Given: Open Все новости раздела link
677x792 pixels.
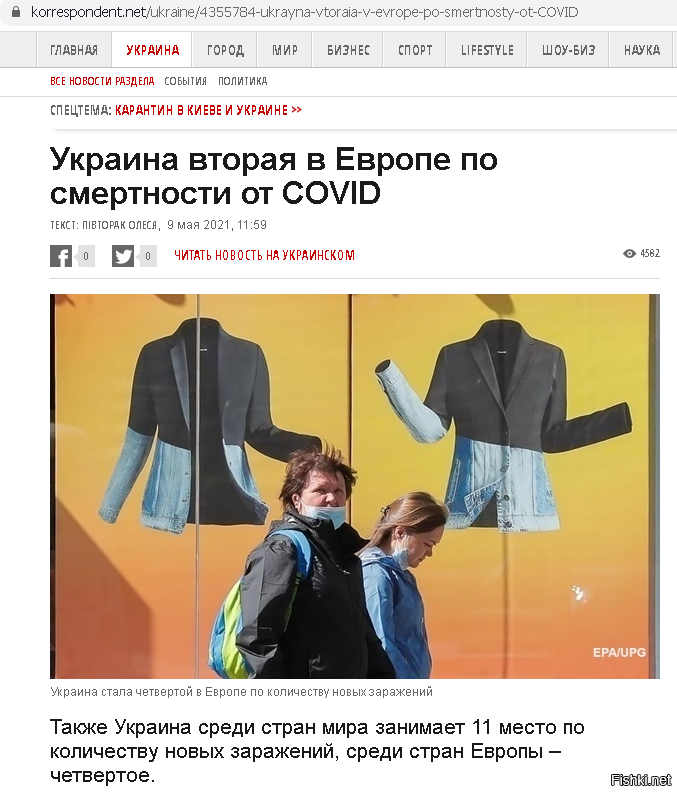Looking at the screenshot, I should (102, 81).
